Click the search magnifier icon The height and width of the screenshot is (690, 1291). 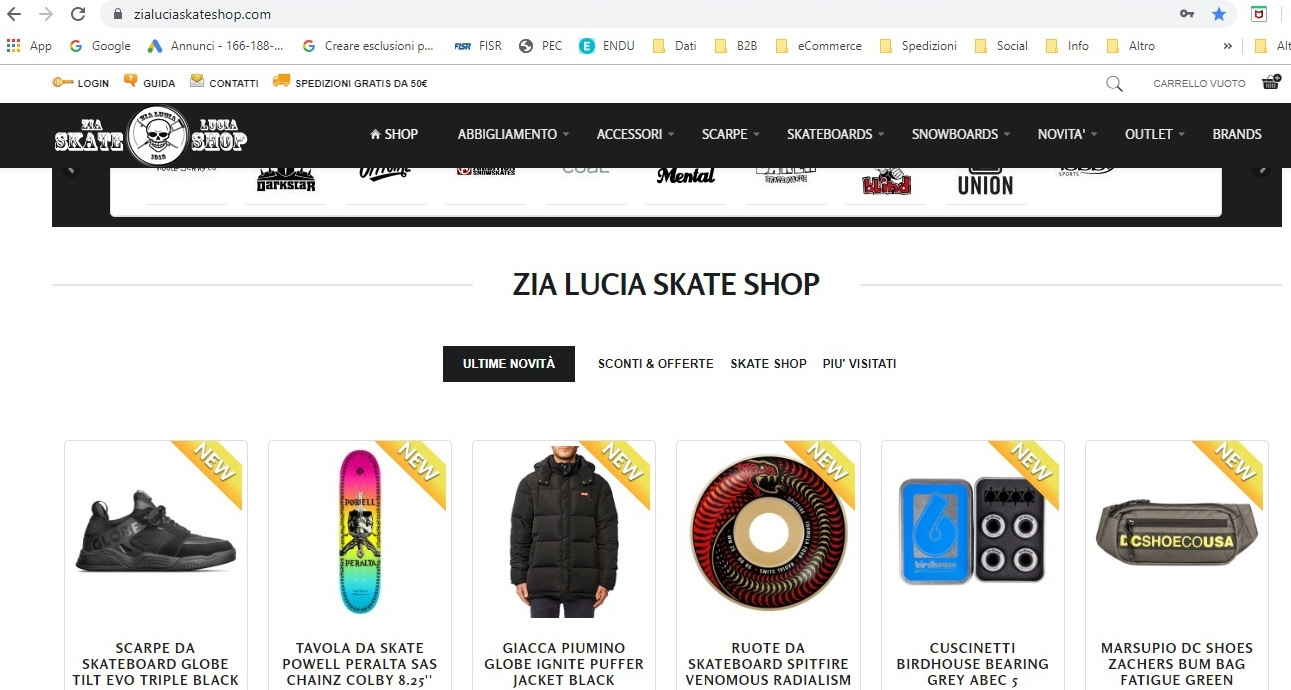[1114, 83]
